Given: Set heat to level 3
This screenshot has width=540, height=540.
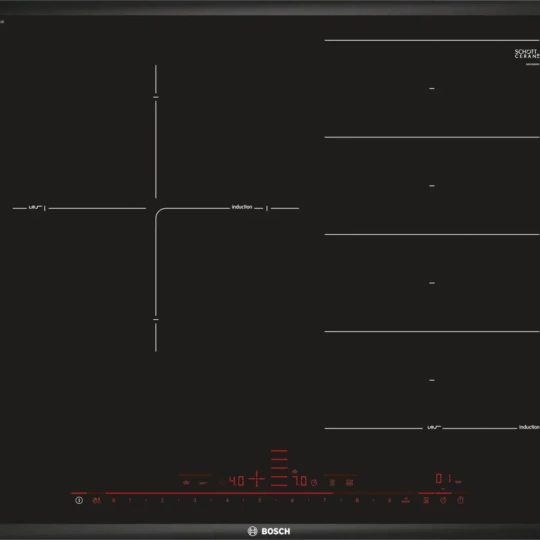Looking at the screenshot, I should [x=195, y=500].
